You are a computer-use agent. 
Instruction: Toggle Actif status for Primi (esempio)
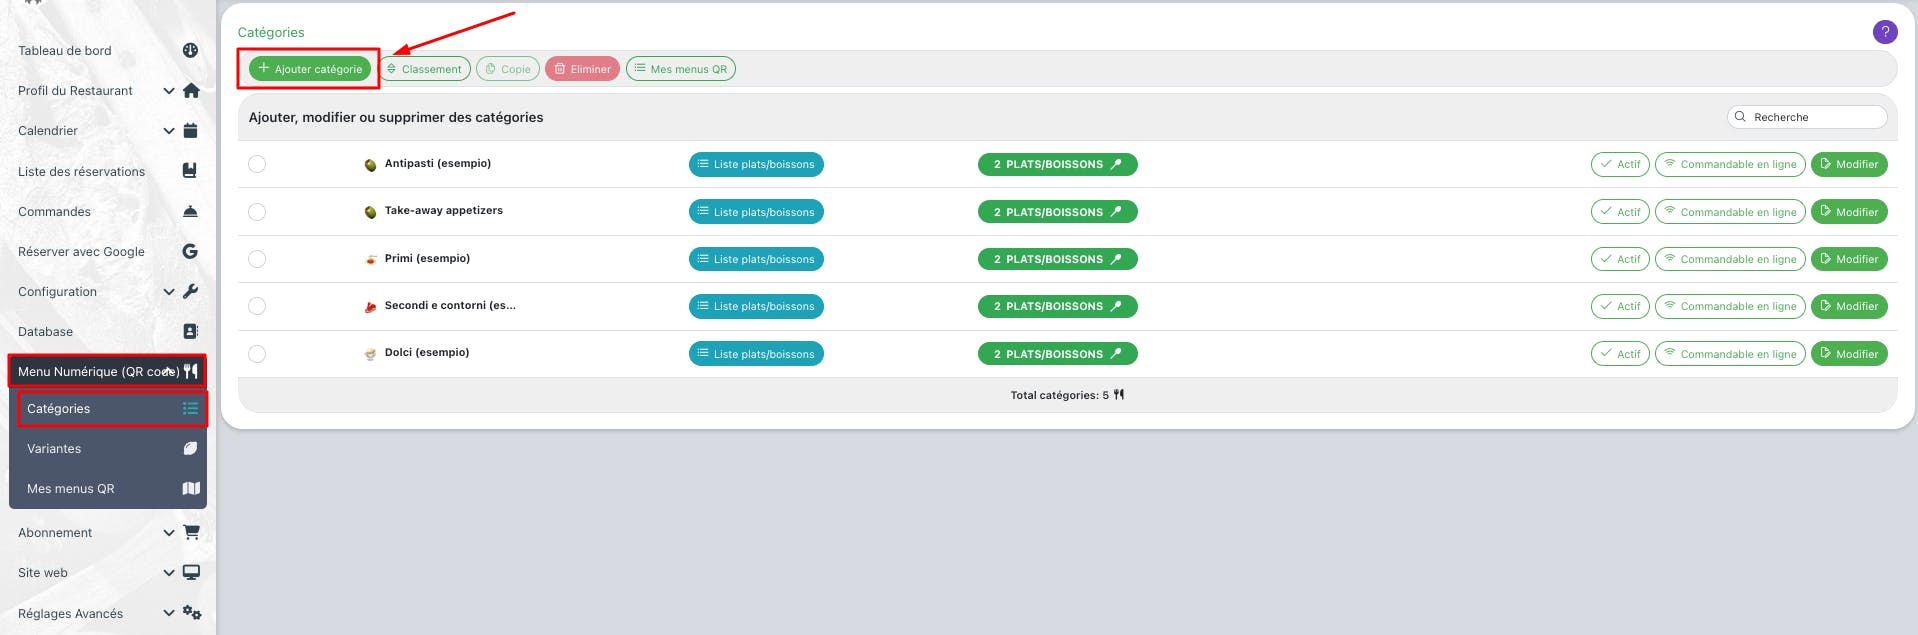coord(1620,259)
